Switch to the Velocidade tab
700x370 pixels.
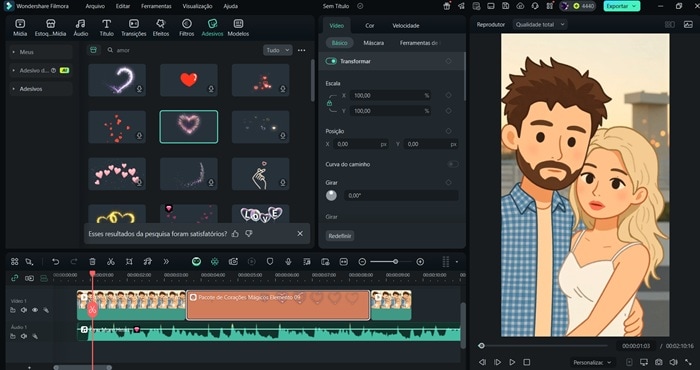(x=406, y=25)
